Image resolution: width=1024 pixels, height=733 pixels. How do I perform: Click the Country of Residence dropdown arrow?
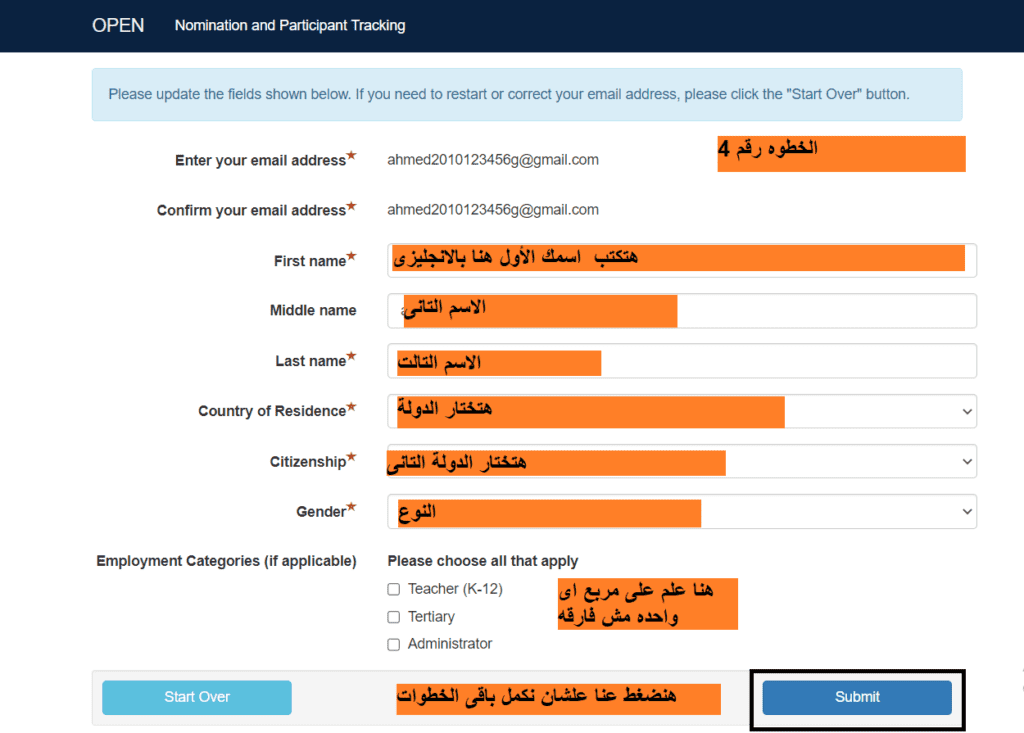pyautogui.click(x=966, y=411)
